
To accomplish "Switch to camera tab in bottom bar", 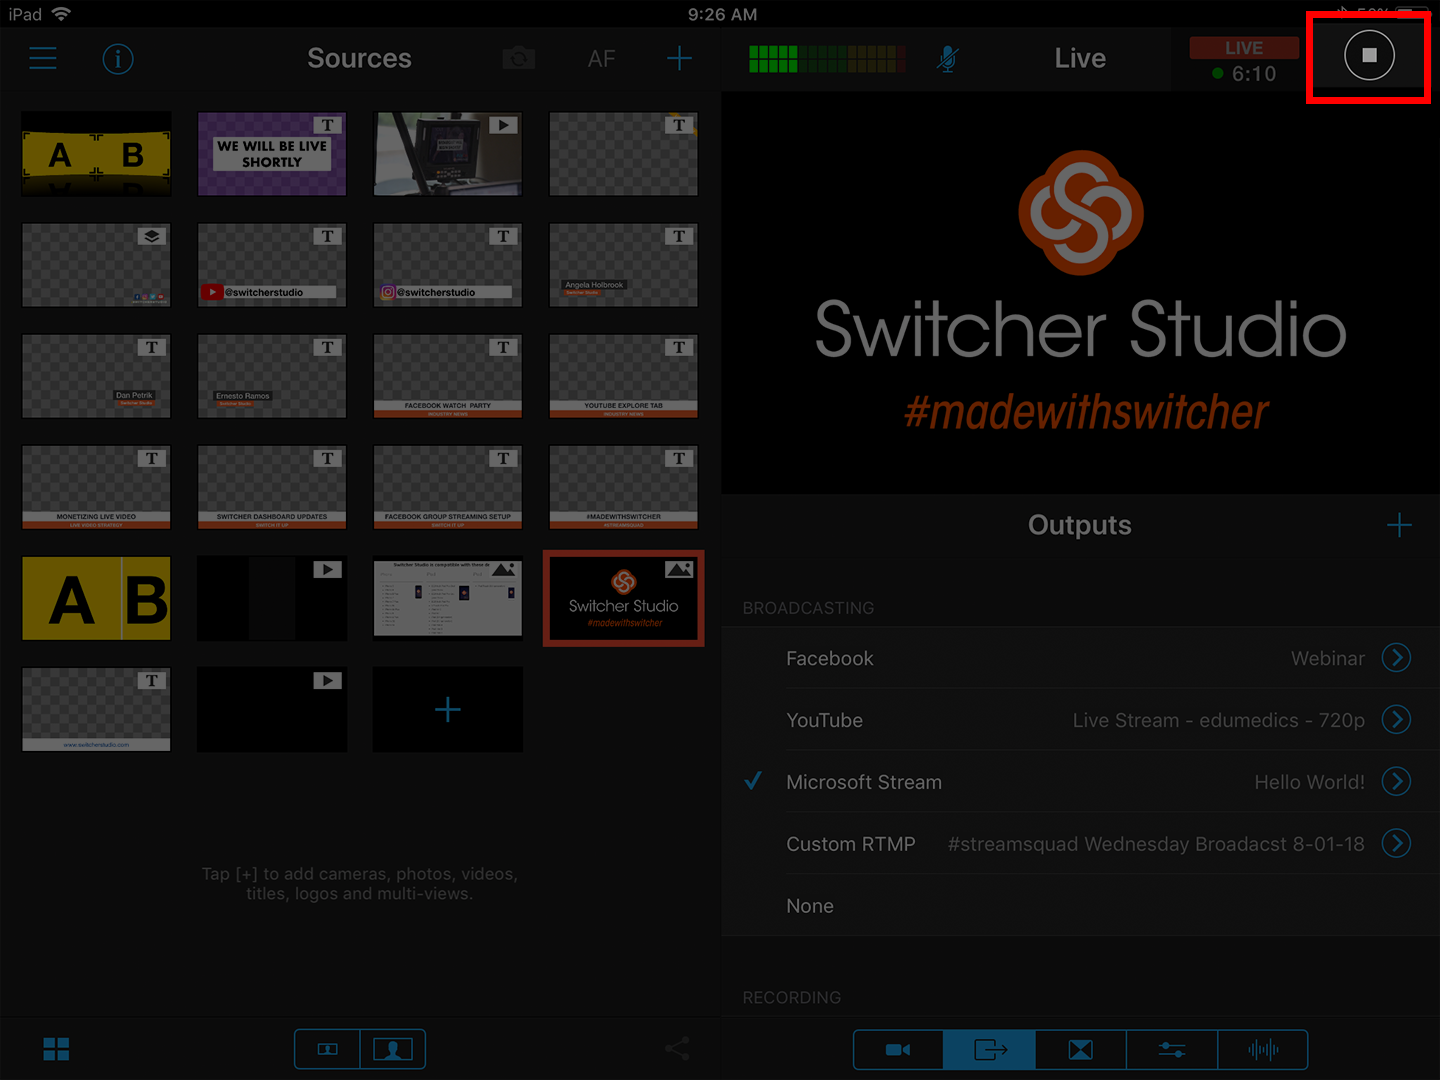I will coord(898,1049).
